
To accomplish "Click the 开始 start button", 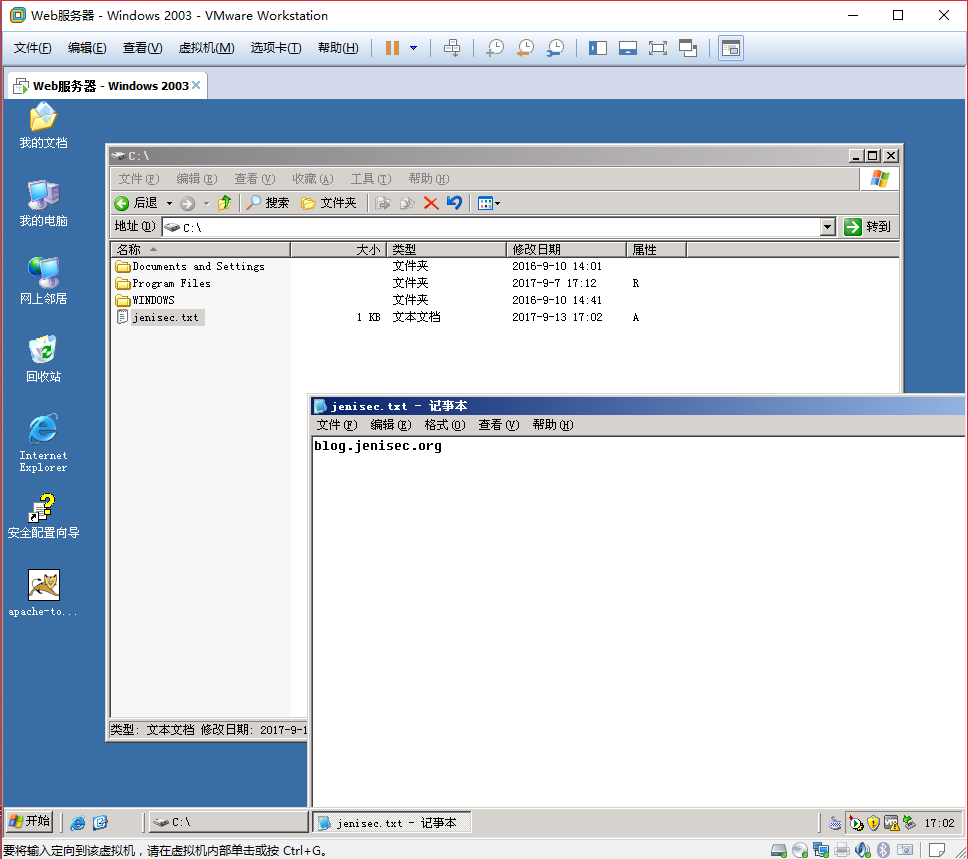I will tap(30, 822).
